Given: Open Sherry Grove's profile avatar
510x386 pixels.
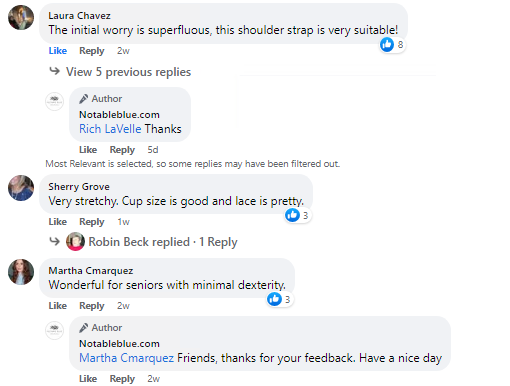Looking at the screenshot, I should [21, 188].
